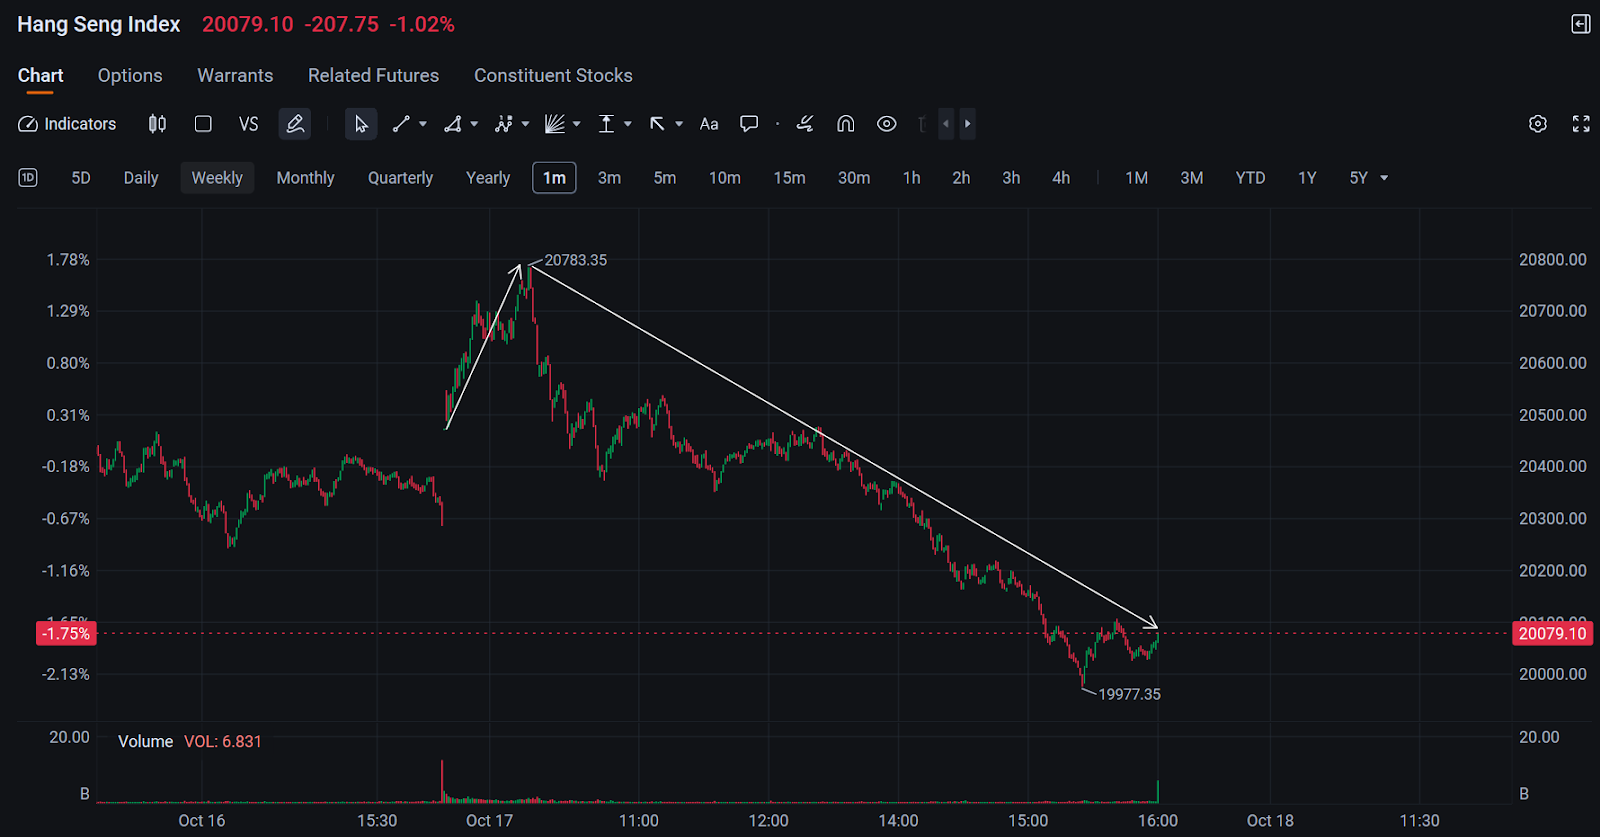
Task: Set range to 3M
Action: [x=1191, y=178]
